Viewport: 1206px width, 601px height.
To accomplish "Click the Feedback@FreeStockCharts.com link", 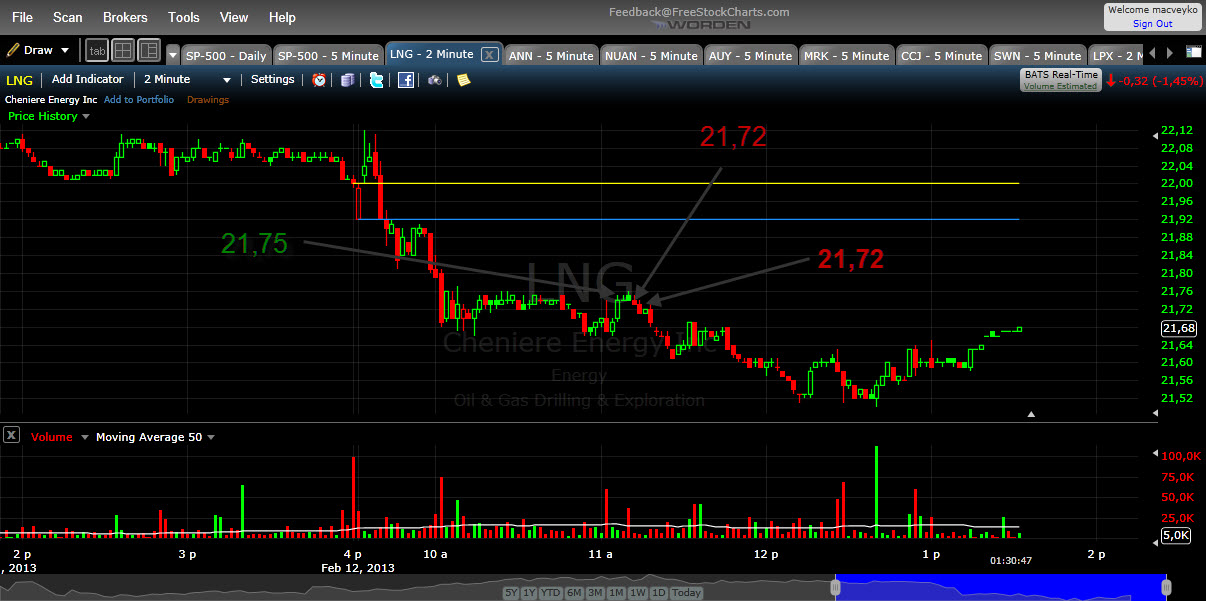I will tap(699, 12).
